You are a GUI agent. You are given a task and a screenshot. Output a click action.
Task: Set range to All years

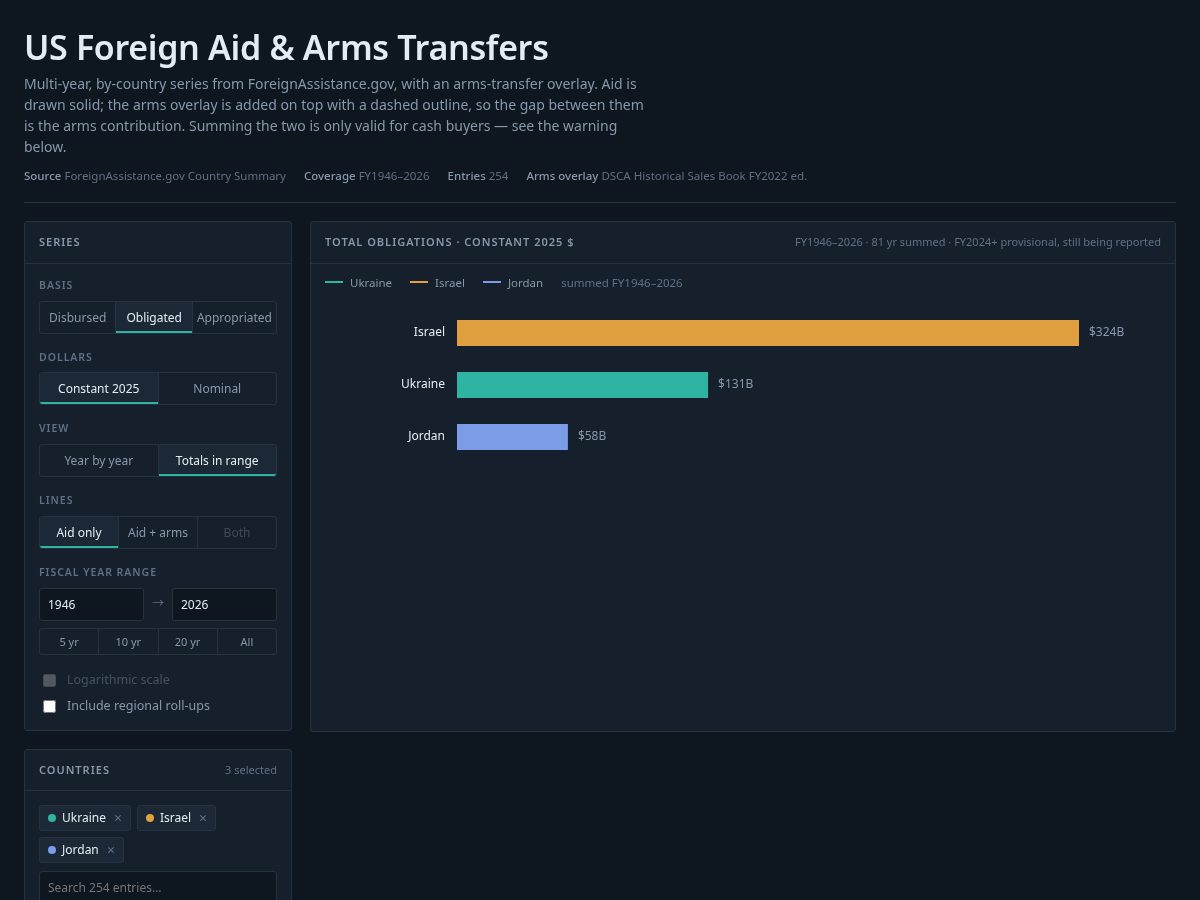(247, 642)
